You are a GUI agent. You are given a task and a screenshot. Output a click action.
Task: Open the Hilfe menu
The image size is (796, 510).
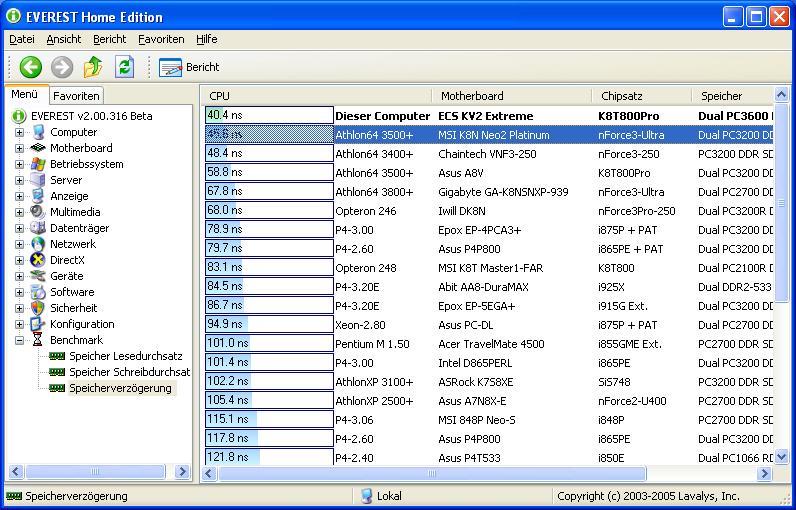pyautogui.click(x=207, y=39)
